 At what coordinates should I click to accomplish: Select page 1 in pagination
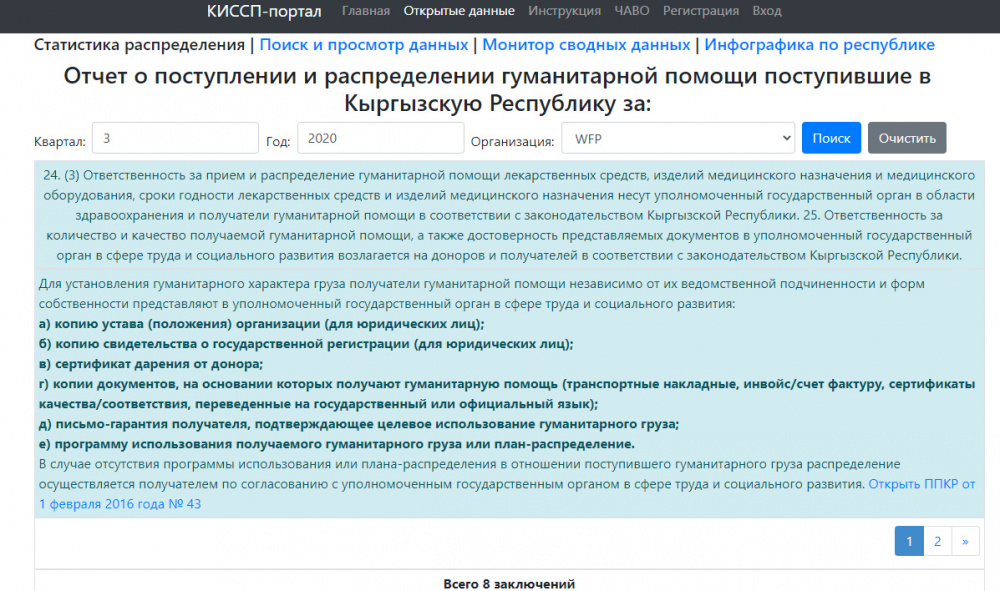909,541
